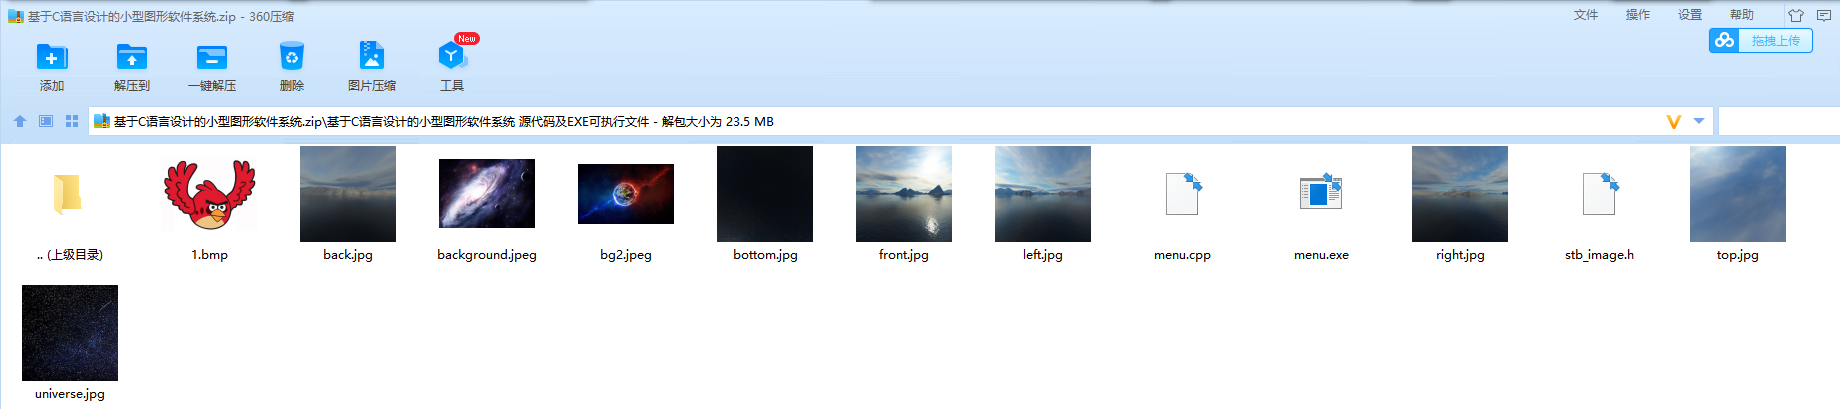Select the bg2.jpeg planet thumbnail
This screenshot has height=409, width=1840.
tap(626, 194)
